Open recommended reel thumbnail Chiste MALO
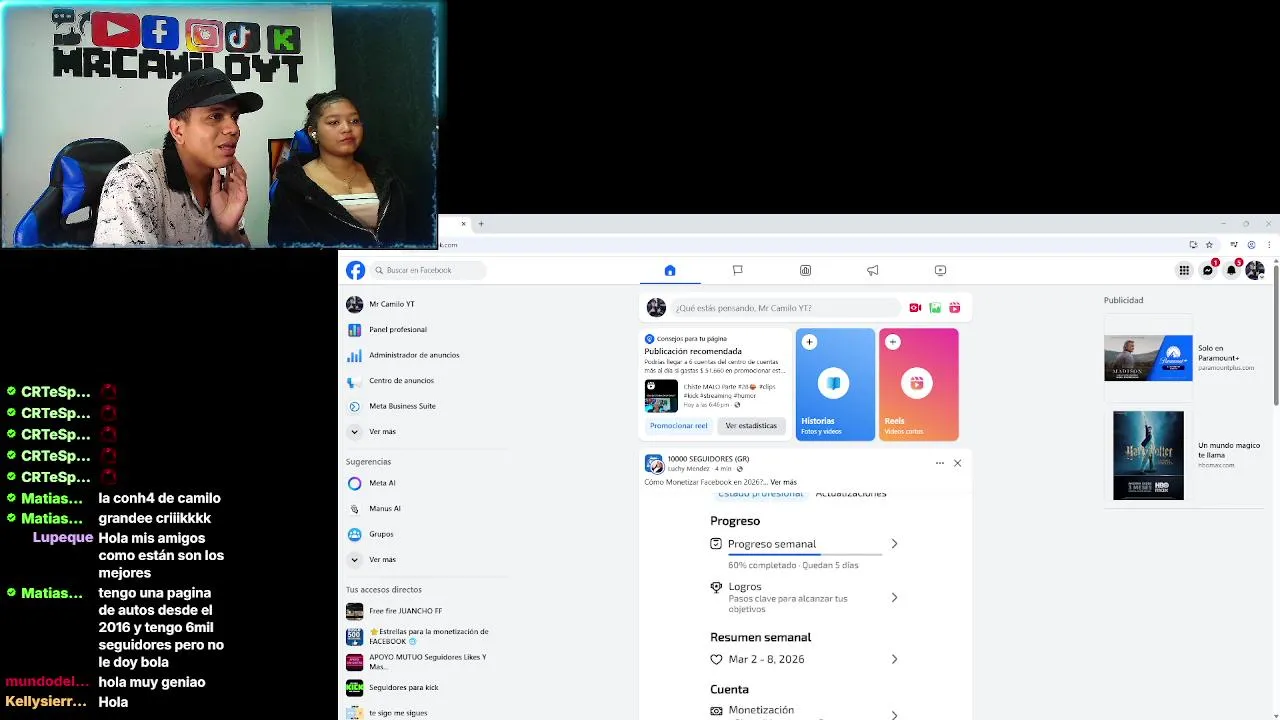This screenshot has width=1280, height=720. 661,396
